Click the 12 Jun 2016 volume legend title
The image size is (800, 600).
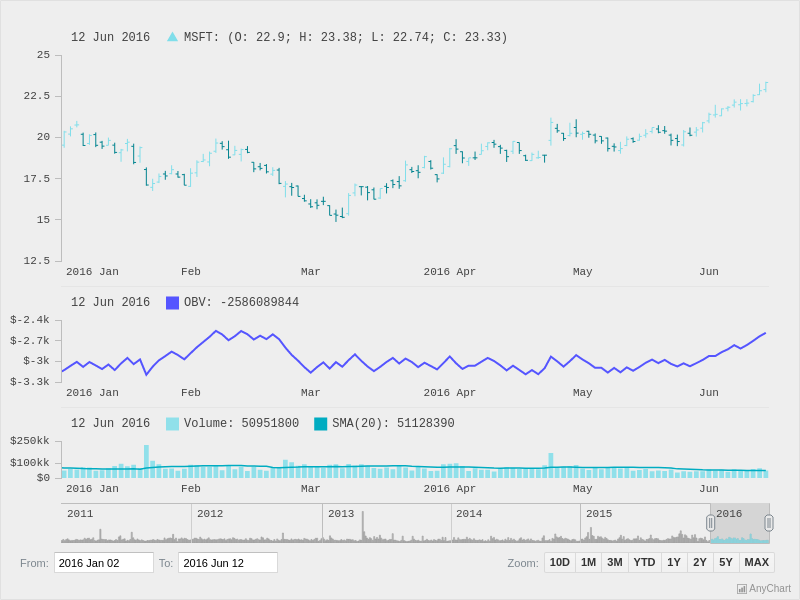coord(110,423)
